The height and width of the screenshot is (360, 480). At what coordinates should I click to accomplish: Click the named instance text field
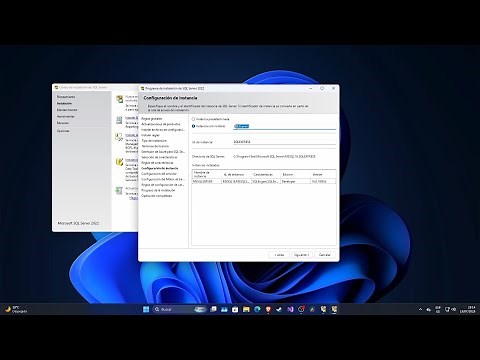[x=284, y=126]
